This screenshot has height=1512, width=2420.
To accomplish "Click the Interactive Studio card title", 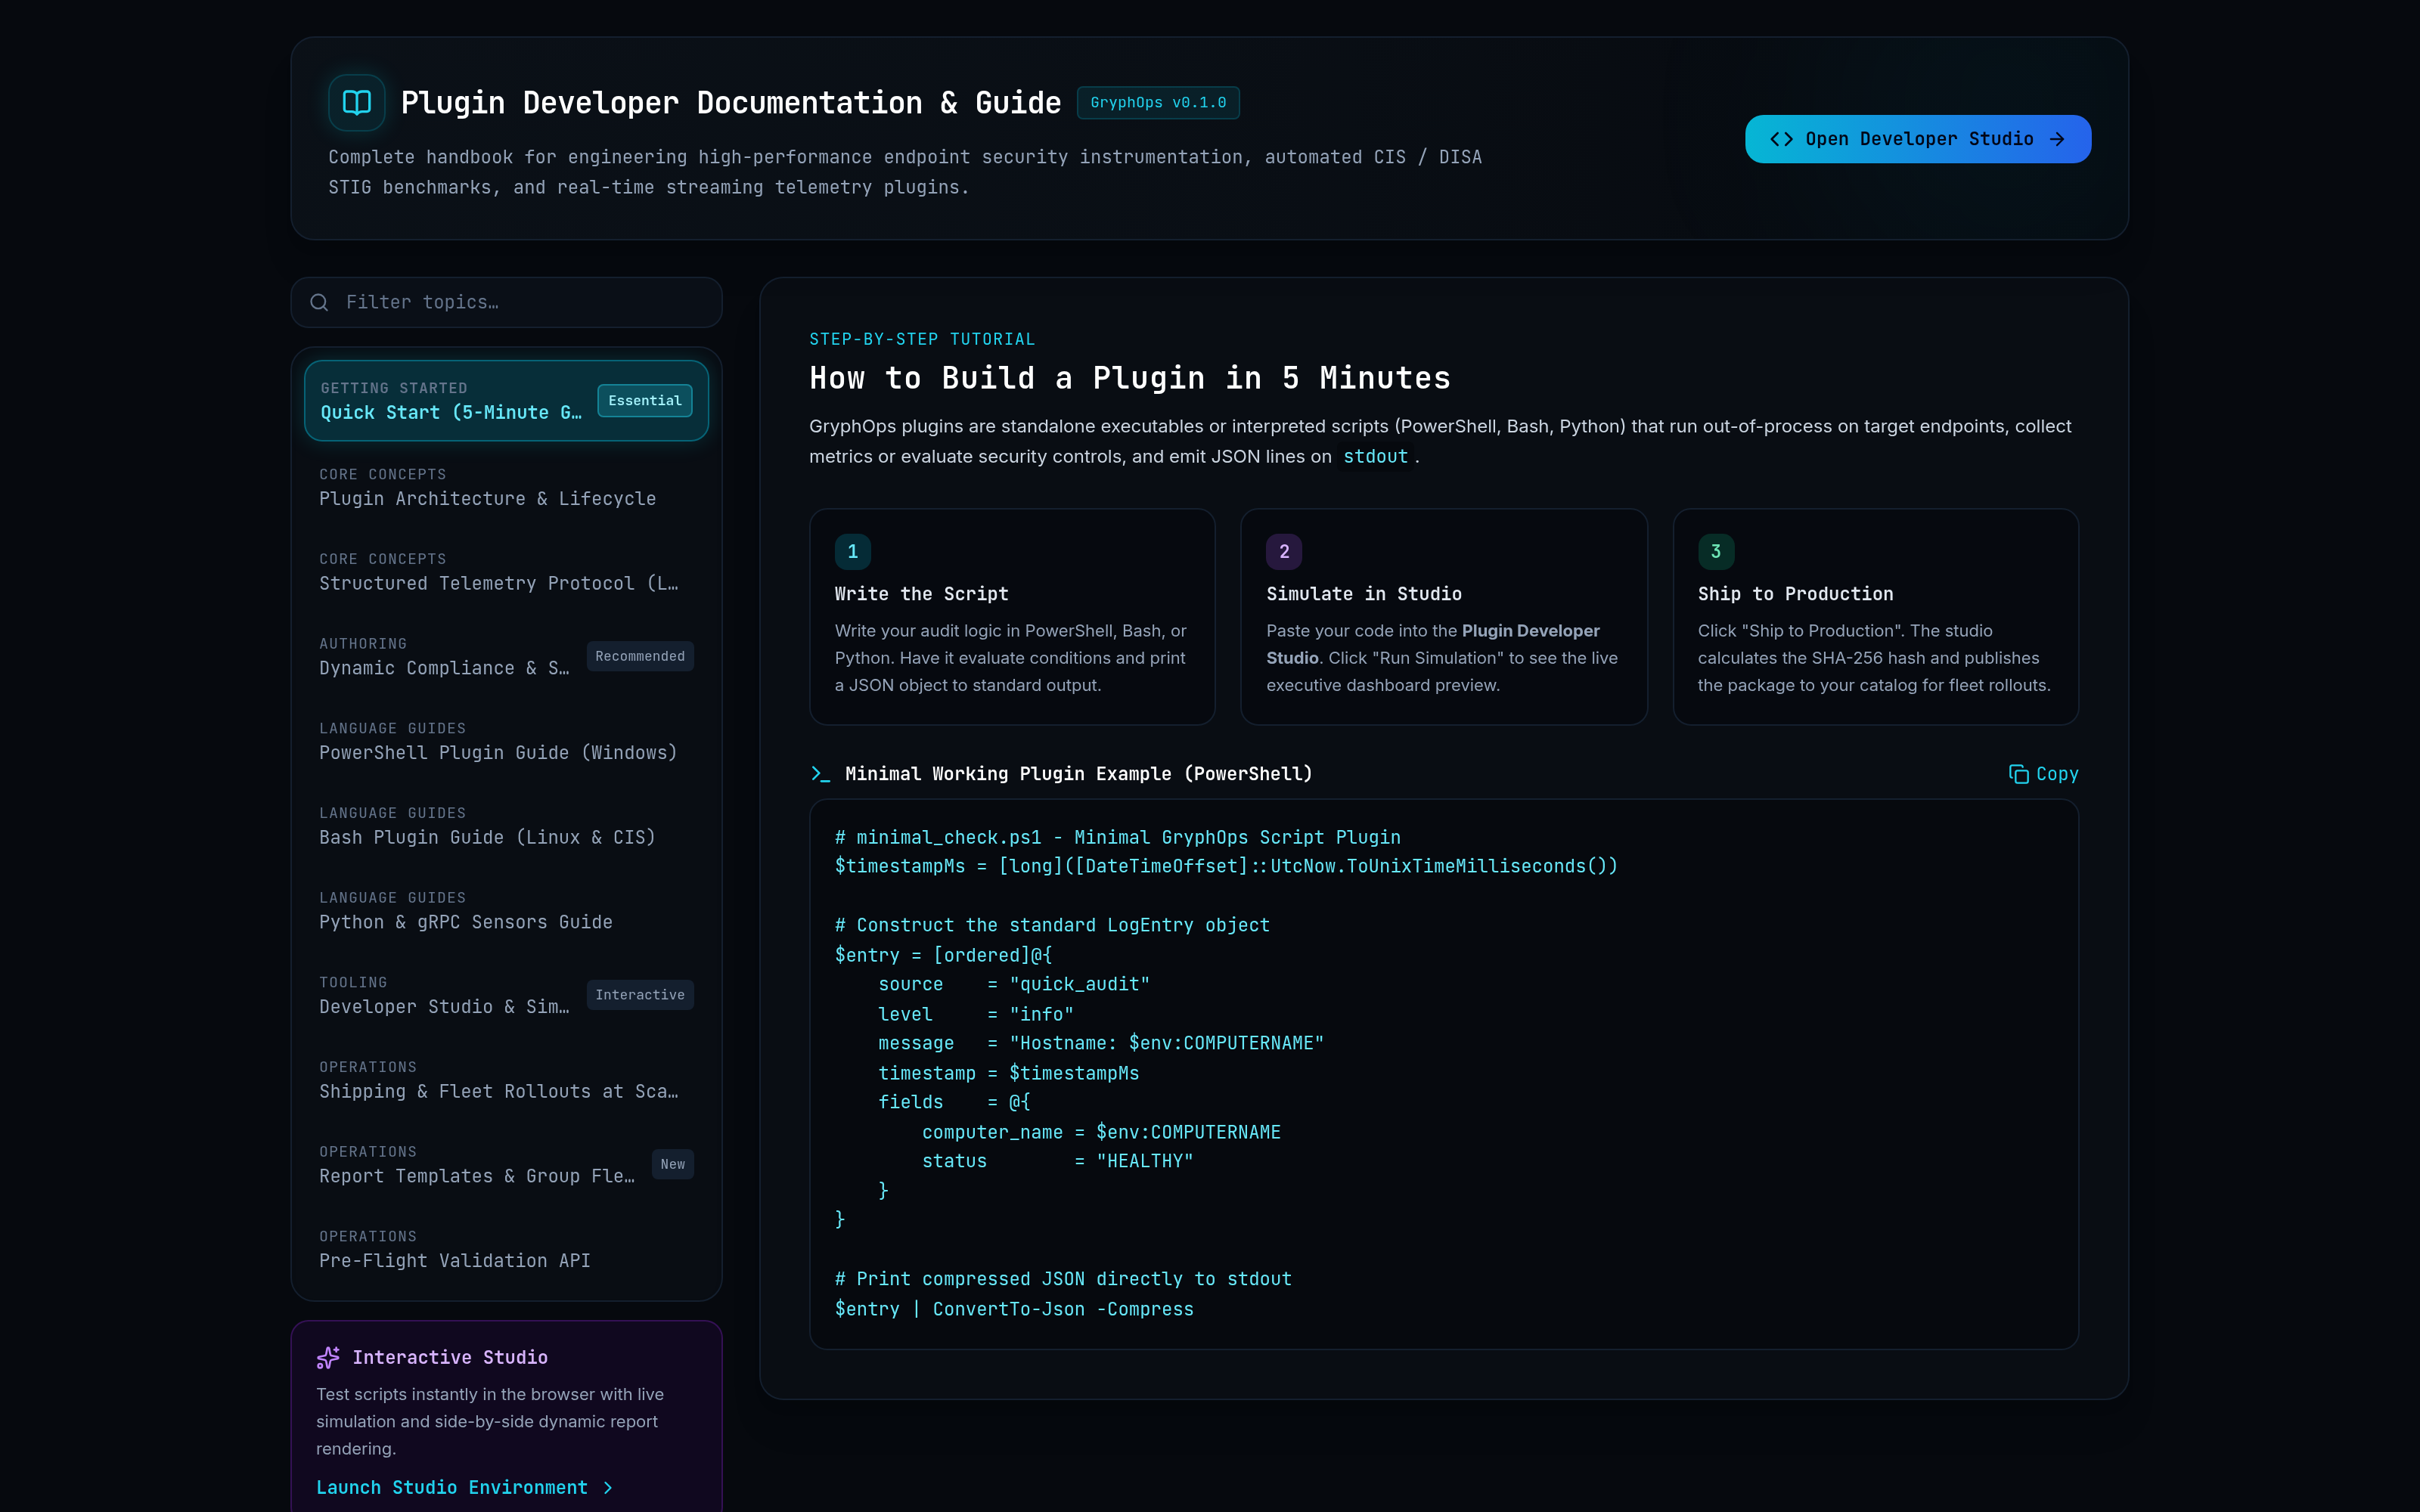I will 450,1357.
